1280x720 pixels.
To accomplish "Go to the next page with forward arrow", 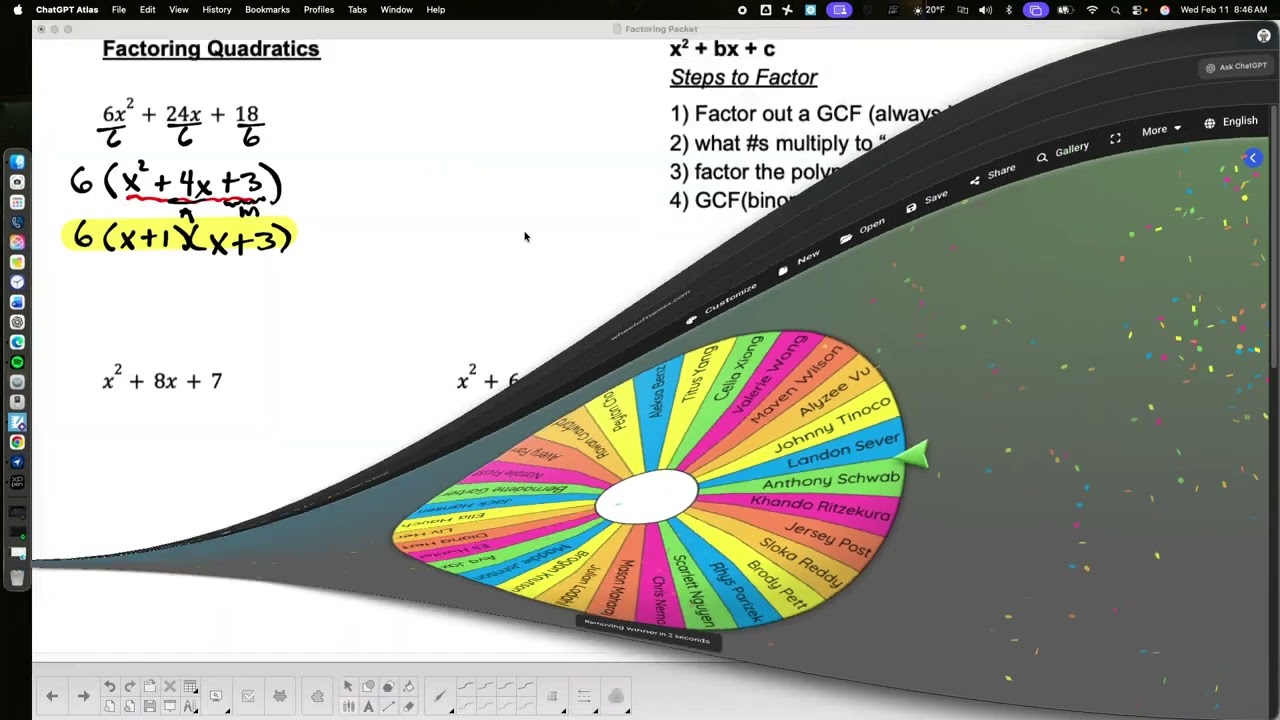I will tap(83, 696).
